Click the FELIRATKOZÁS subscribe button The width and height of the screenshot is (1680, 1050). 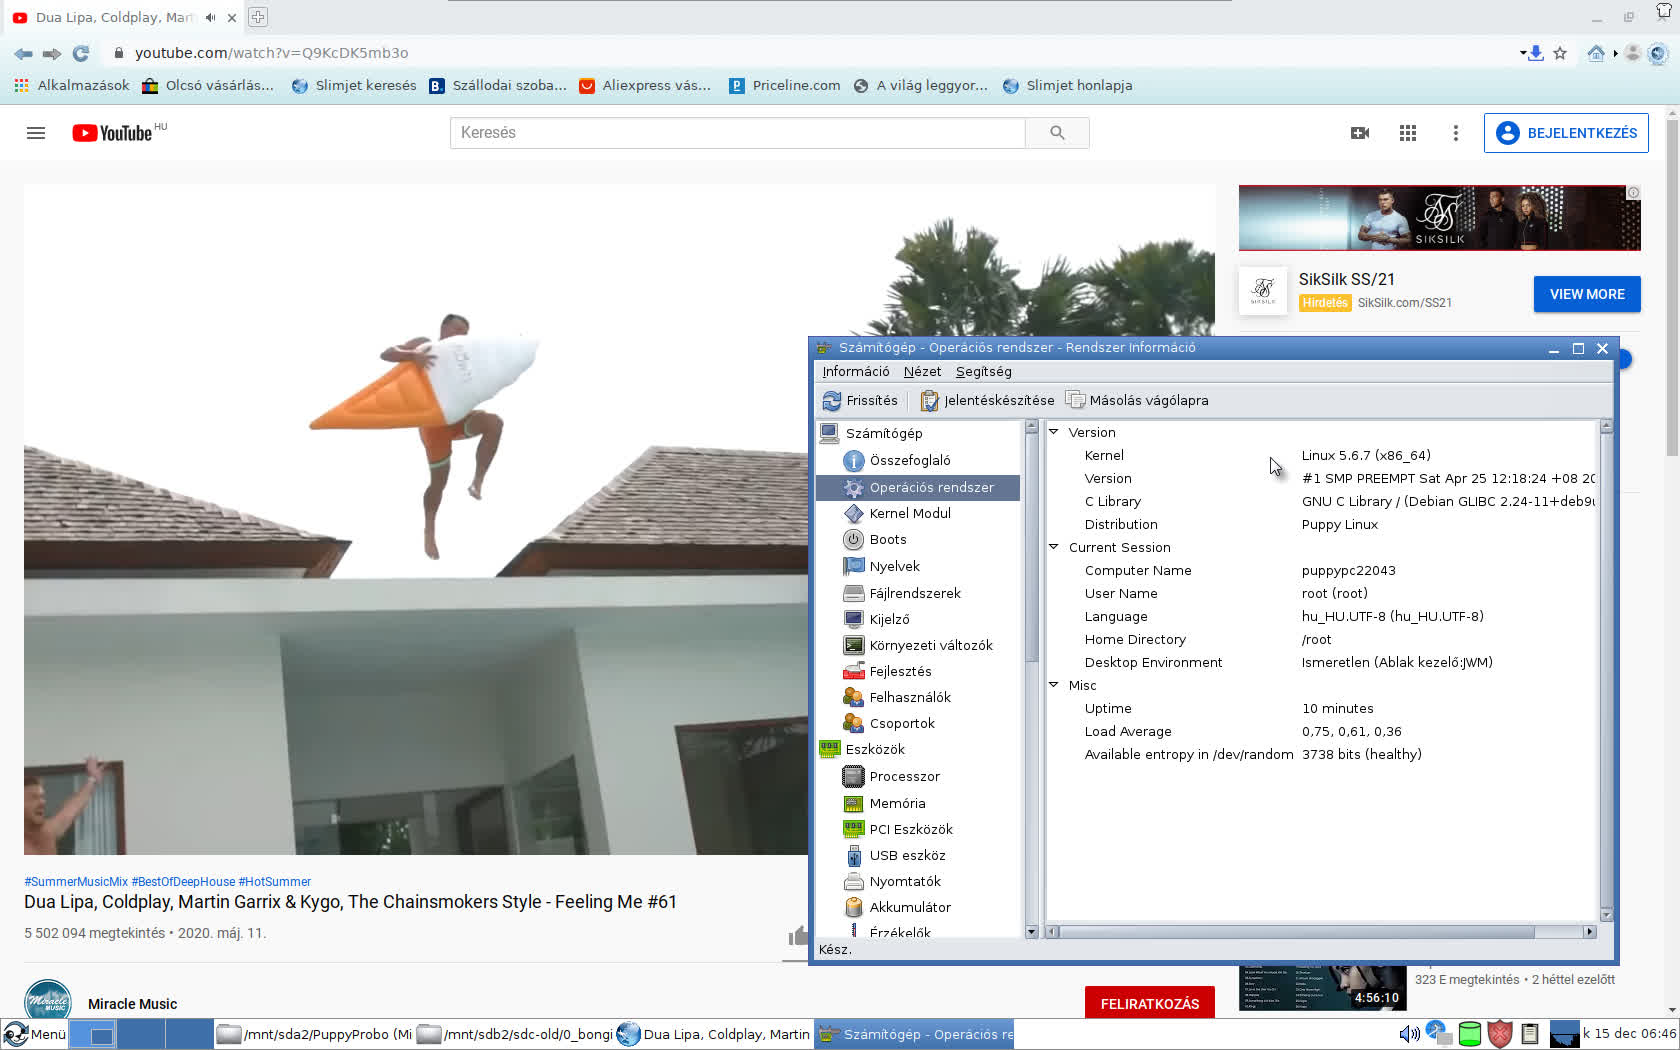tap(1150, 1003)
